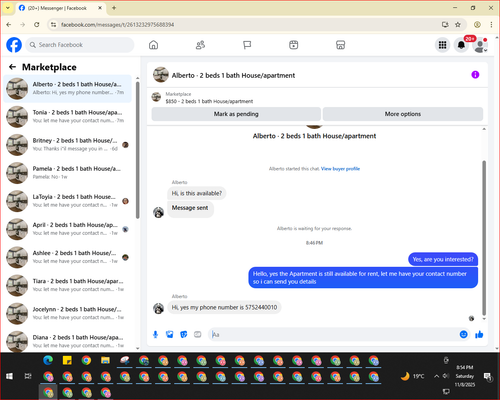Click the browser reload button
This screenshot has height=400, width=500.
coord(37,25)
